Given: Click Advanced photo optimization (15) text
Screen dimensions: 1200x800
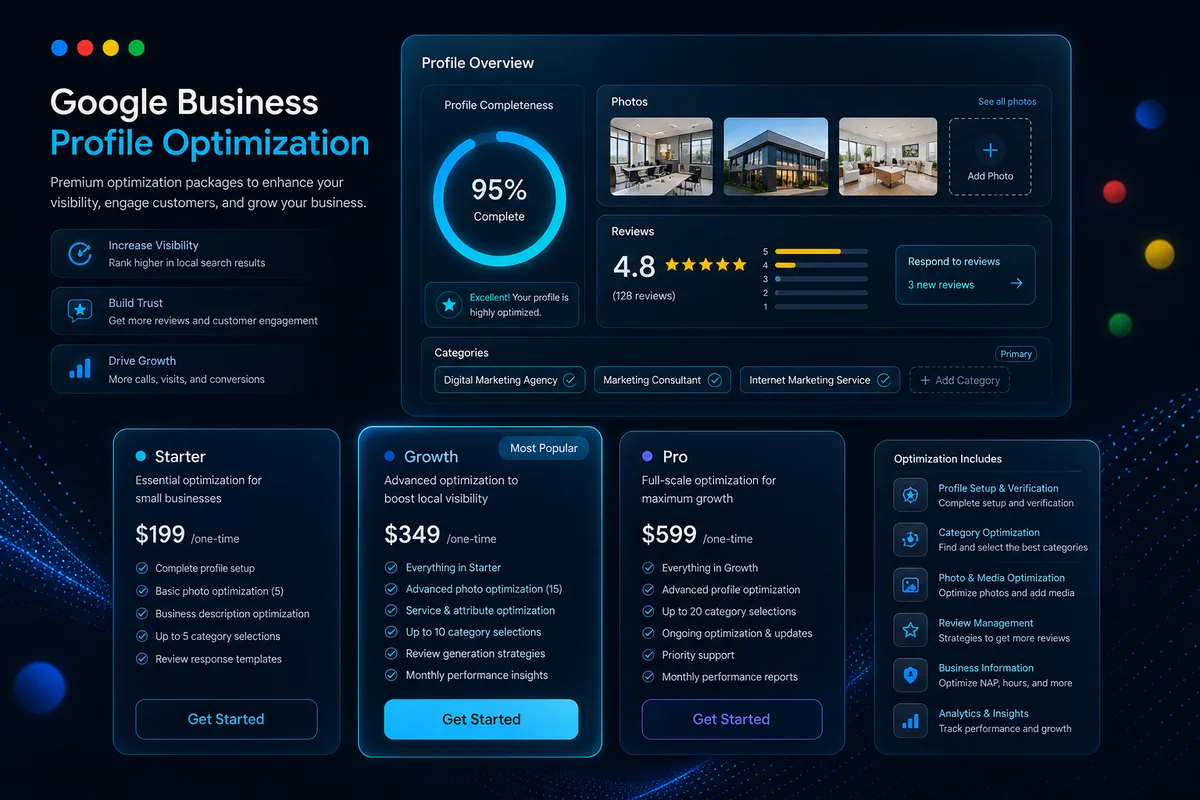Looking at the screenshot, I should tap(484, 589).
